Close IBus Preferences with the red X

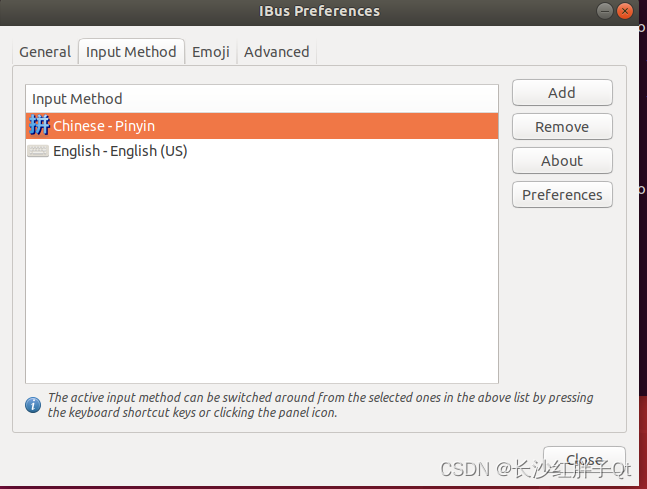click(625, 11)
